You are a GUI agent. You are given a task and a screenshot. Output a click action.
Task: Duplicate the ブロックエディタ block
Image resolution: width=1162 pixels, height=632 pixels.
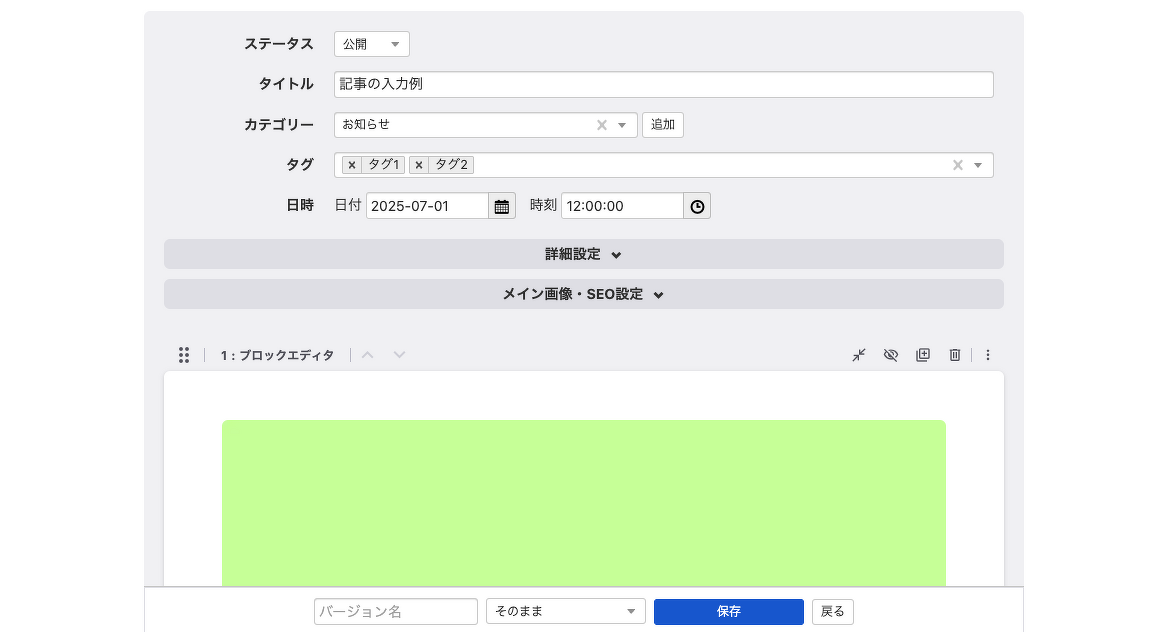922,355
